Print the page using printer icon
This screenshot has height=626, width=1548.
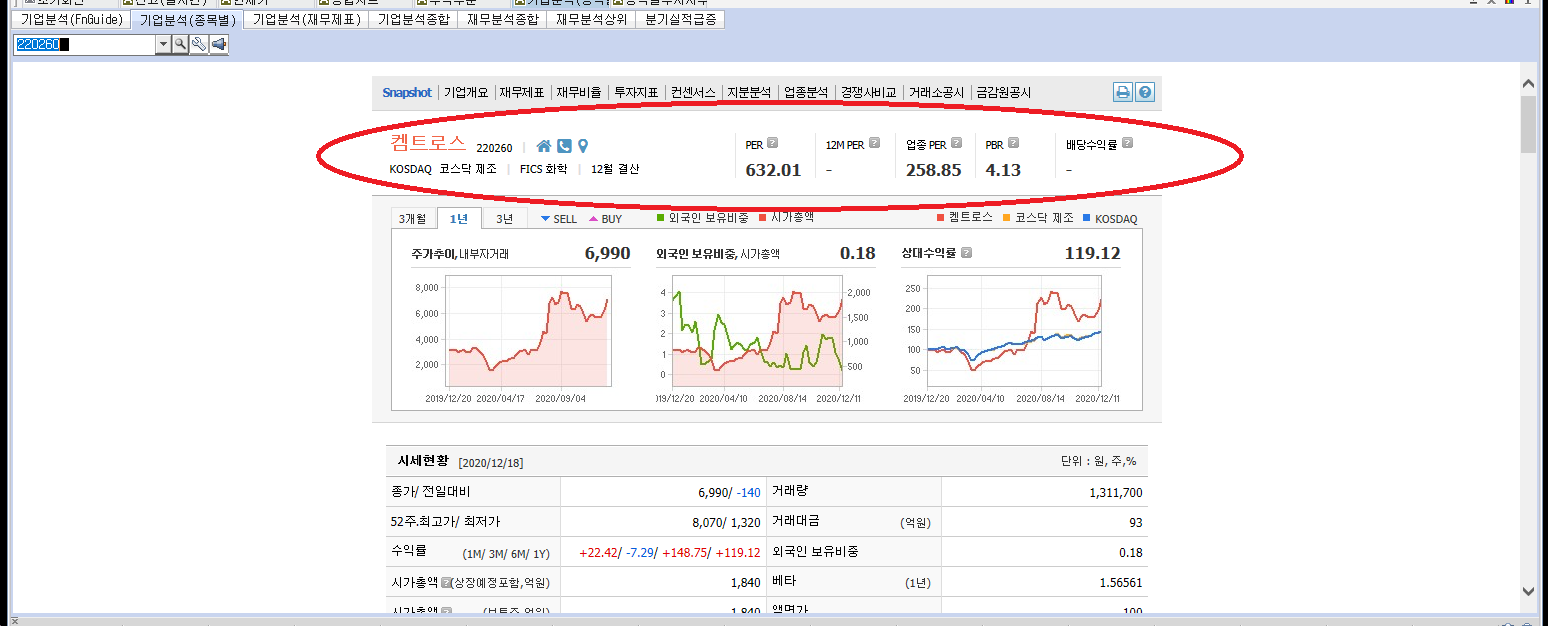[x=1123, y=92]
